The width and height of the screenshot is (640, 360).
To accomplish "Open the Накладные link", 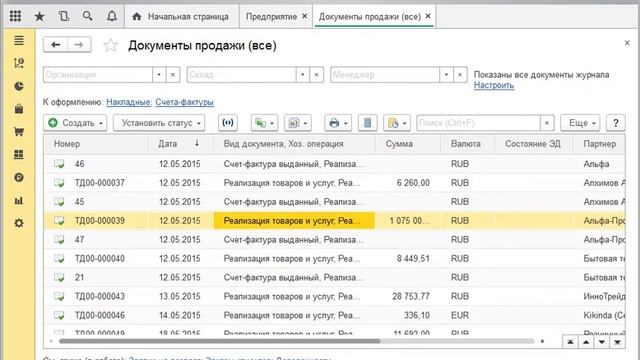I will [x=128, y=102].
